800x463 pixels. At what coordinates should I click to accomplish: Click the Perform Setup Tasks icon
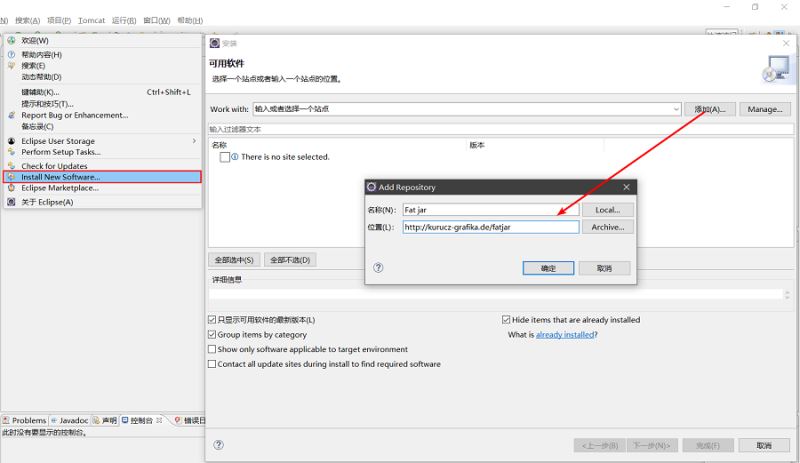click(11, 152)
